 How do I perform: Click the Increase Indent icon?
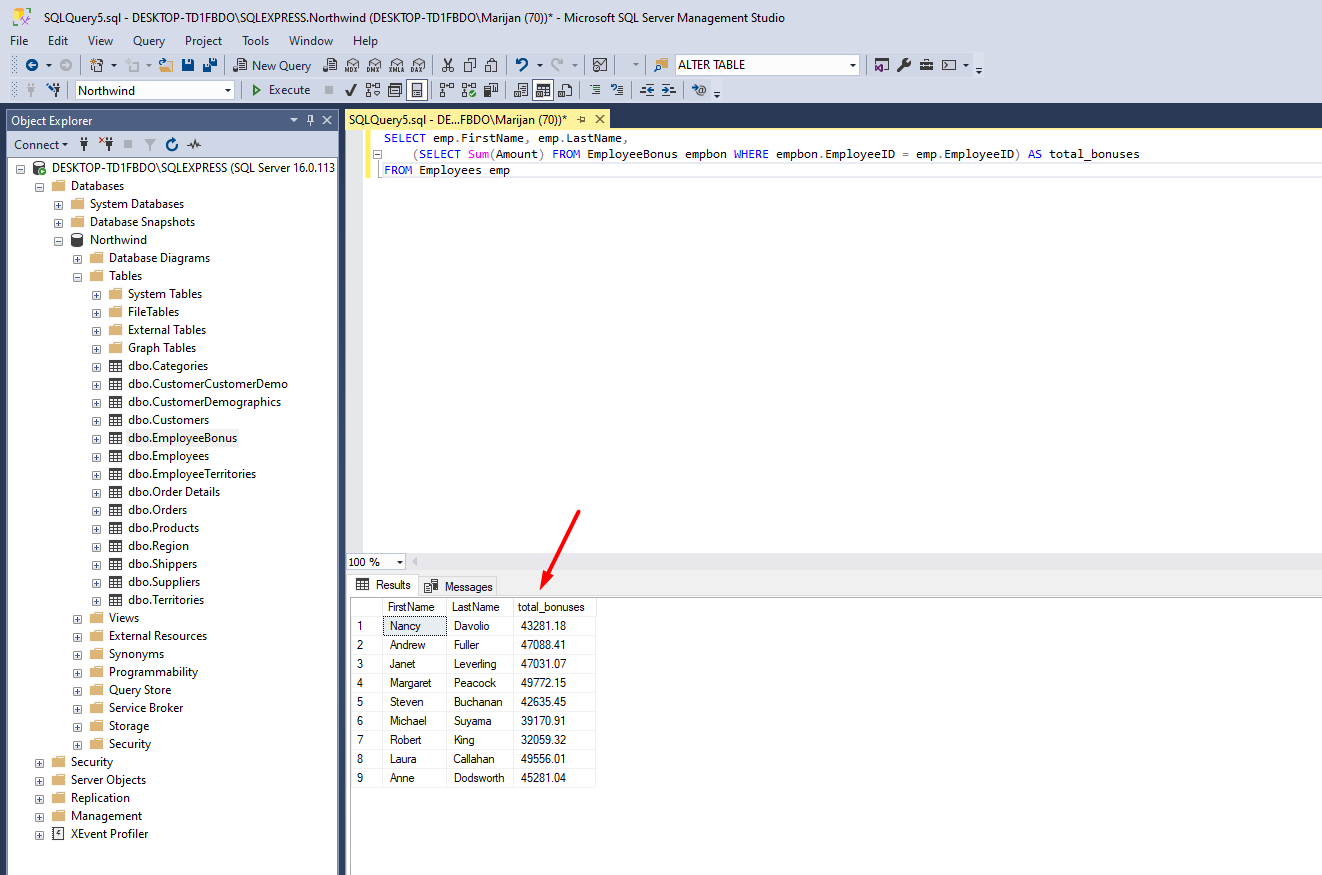coord(668,90)
